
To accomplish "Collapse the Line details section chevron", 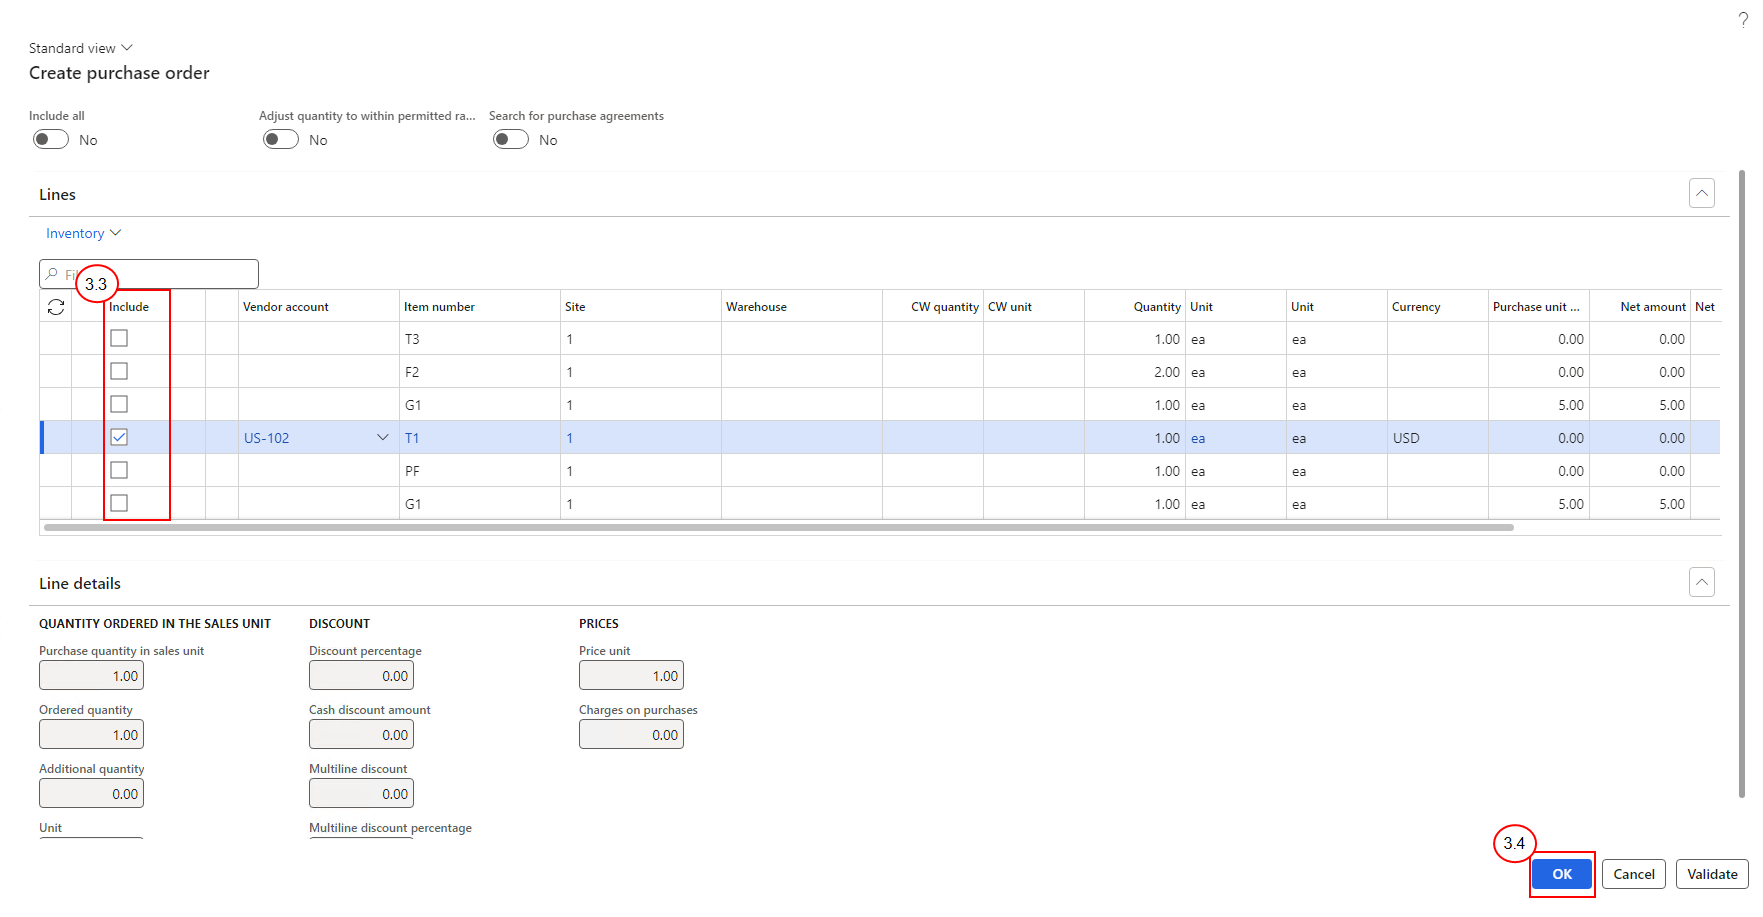I will pyautogui.click(x=1702, y=582).
